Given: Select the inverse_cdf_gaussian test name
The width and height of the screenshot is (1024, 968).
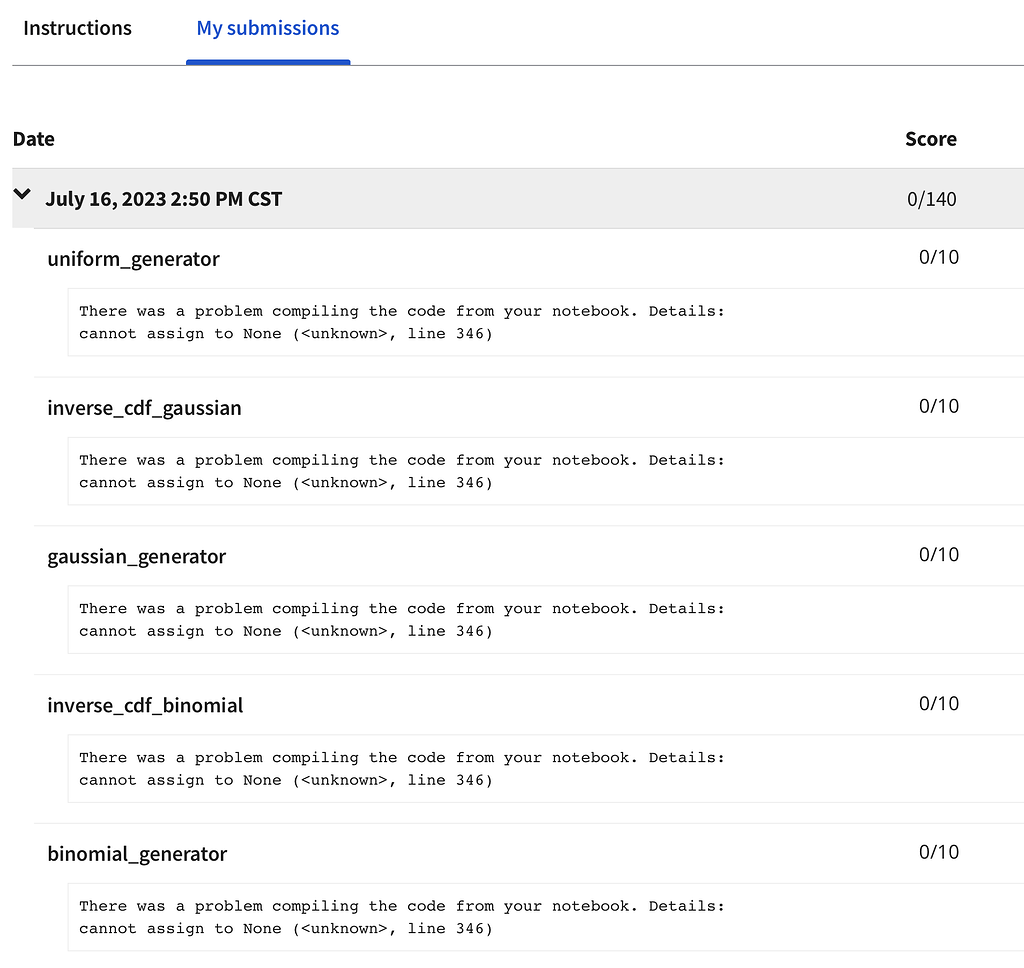Looking at the screenshot, I should 144,408.
